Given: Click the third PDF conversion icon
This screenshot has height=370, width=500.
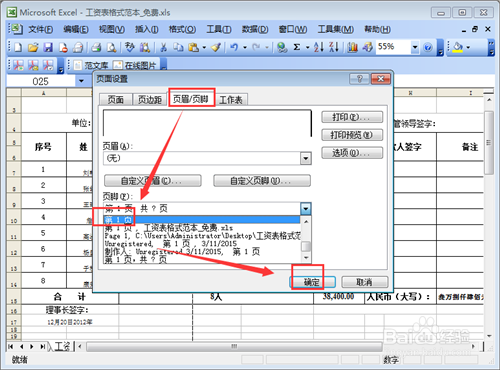Looking at the screenshot, I should point(48,65).
